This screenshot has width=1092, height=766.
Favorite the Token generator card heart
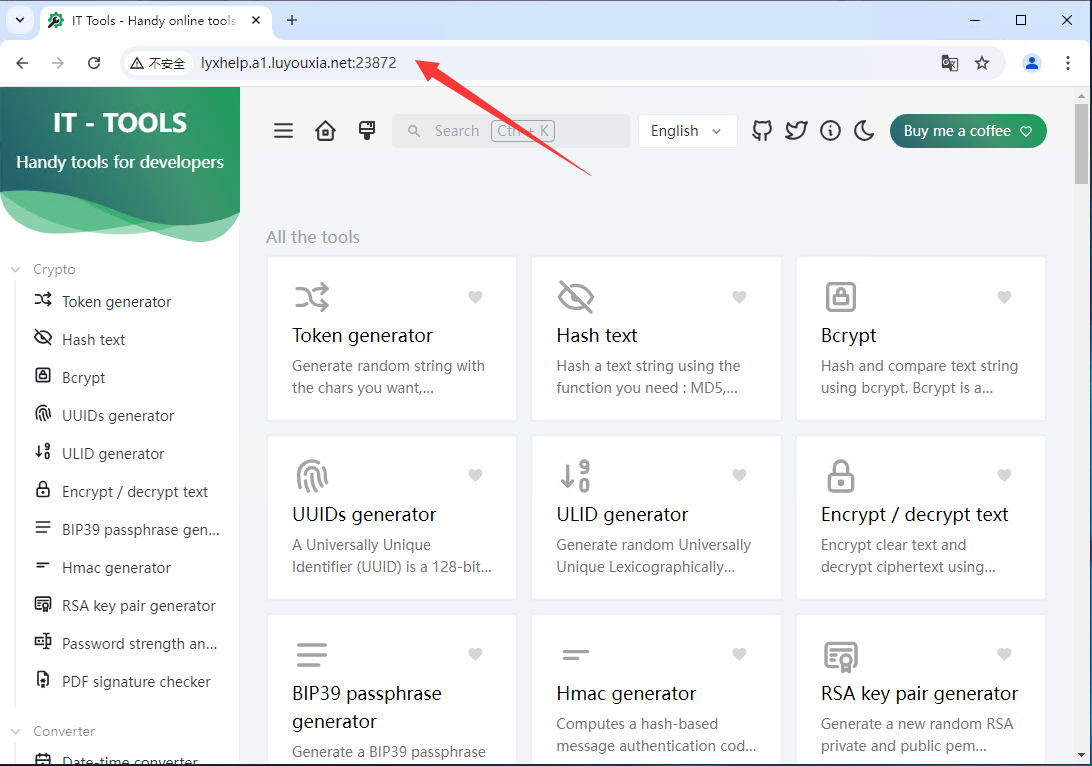[475, 297]
